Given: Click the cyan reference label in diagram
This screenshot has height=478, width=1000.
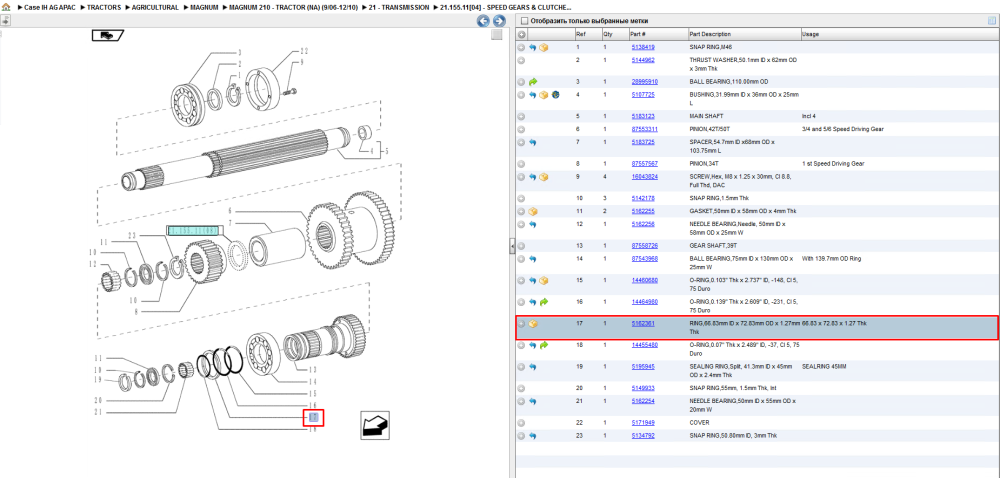Looking at the screenshot, I should pos(191,230).
